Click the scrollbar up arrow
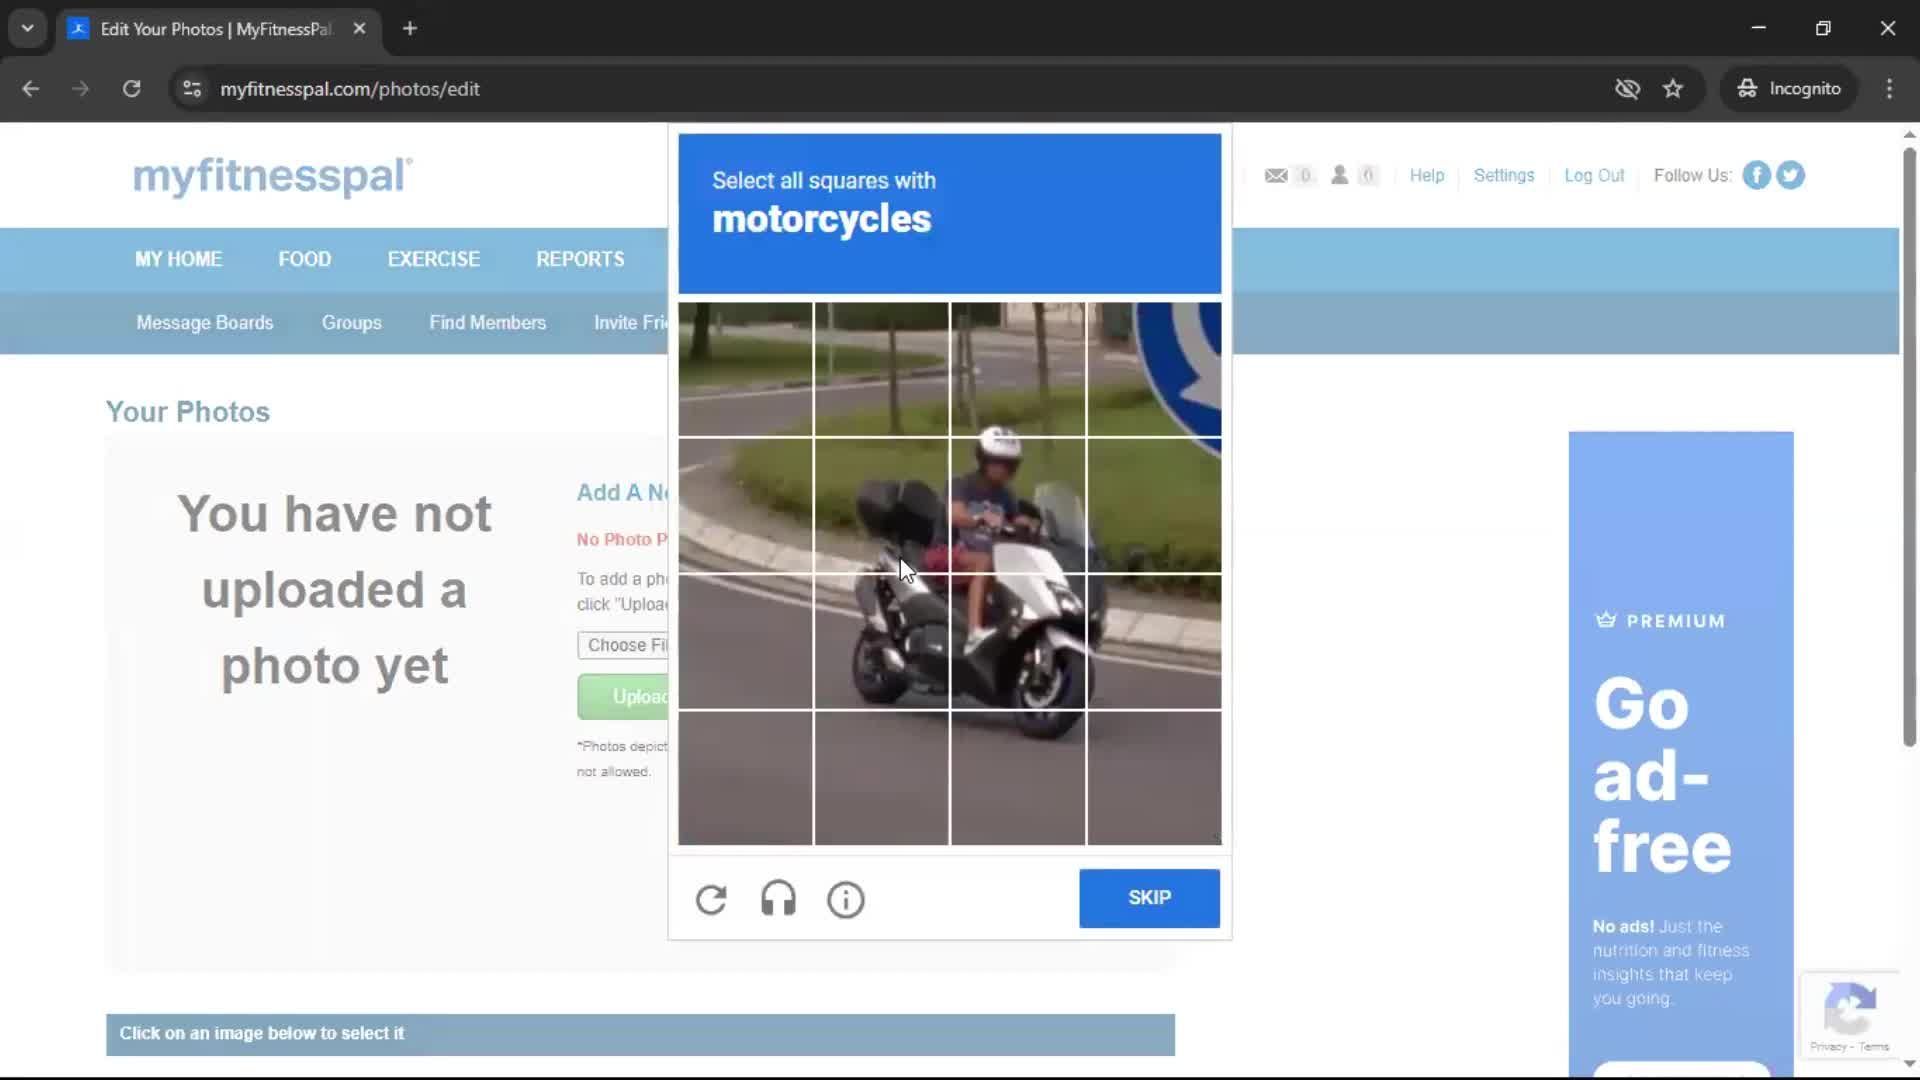1920x1080 pixels. click(1909, 134)
